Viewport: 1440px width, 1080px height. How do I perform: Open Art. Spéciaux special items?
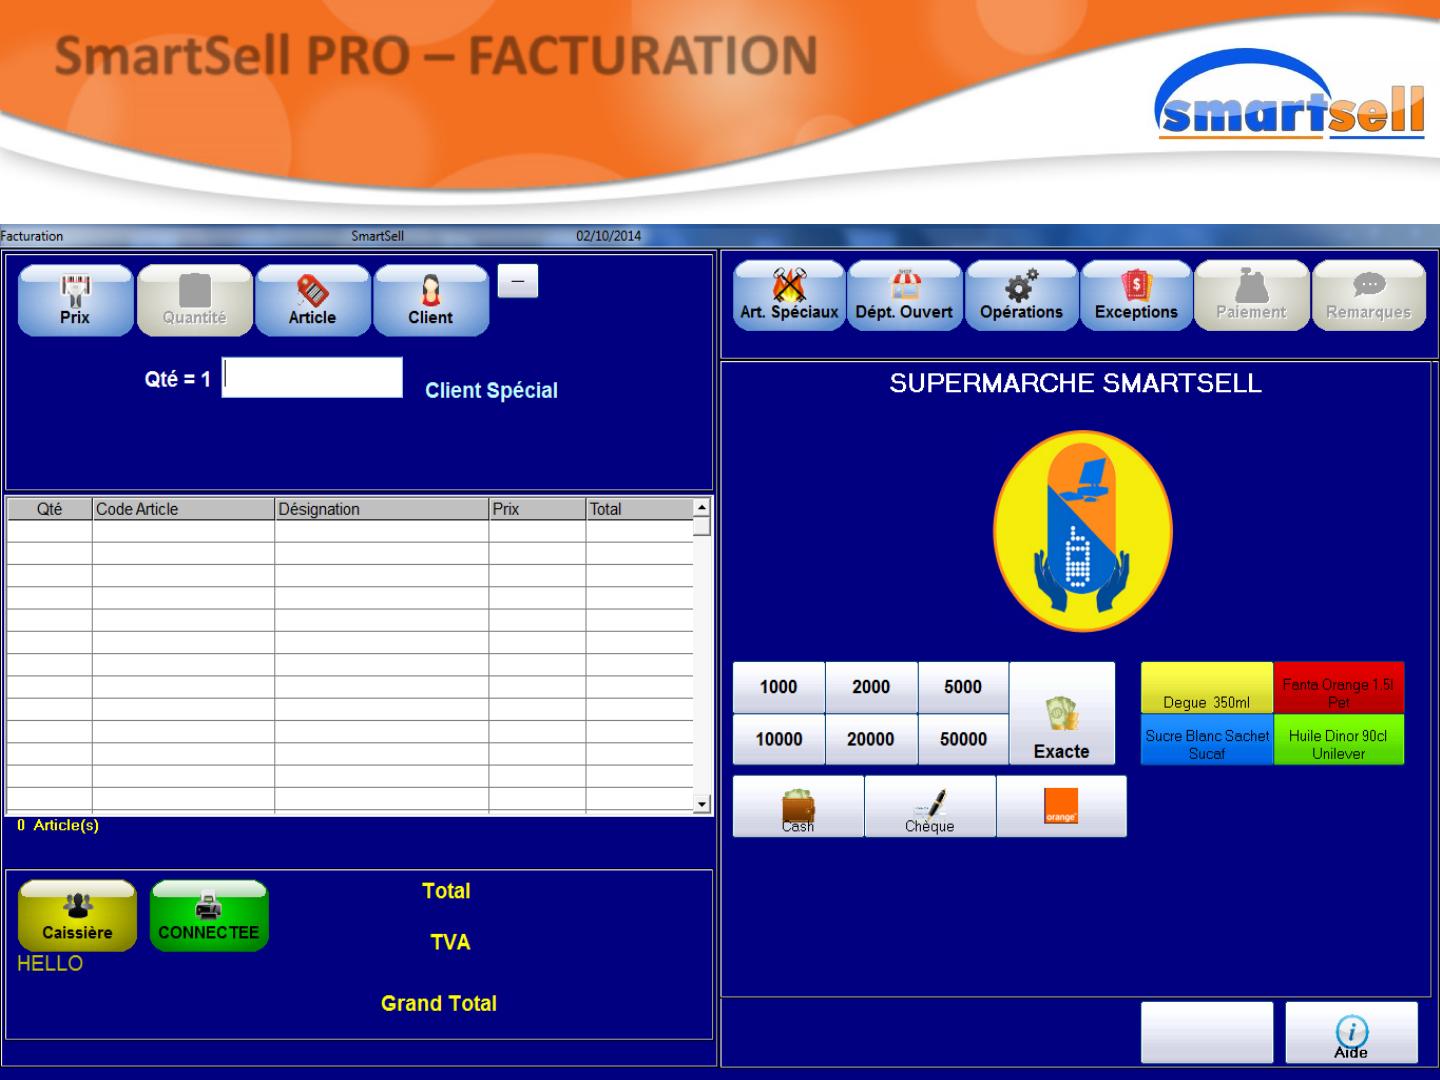[x=789, y=296]
